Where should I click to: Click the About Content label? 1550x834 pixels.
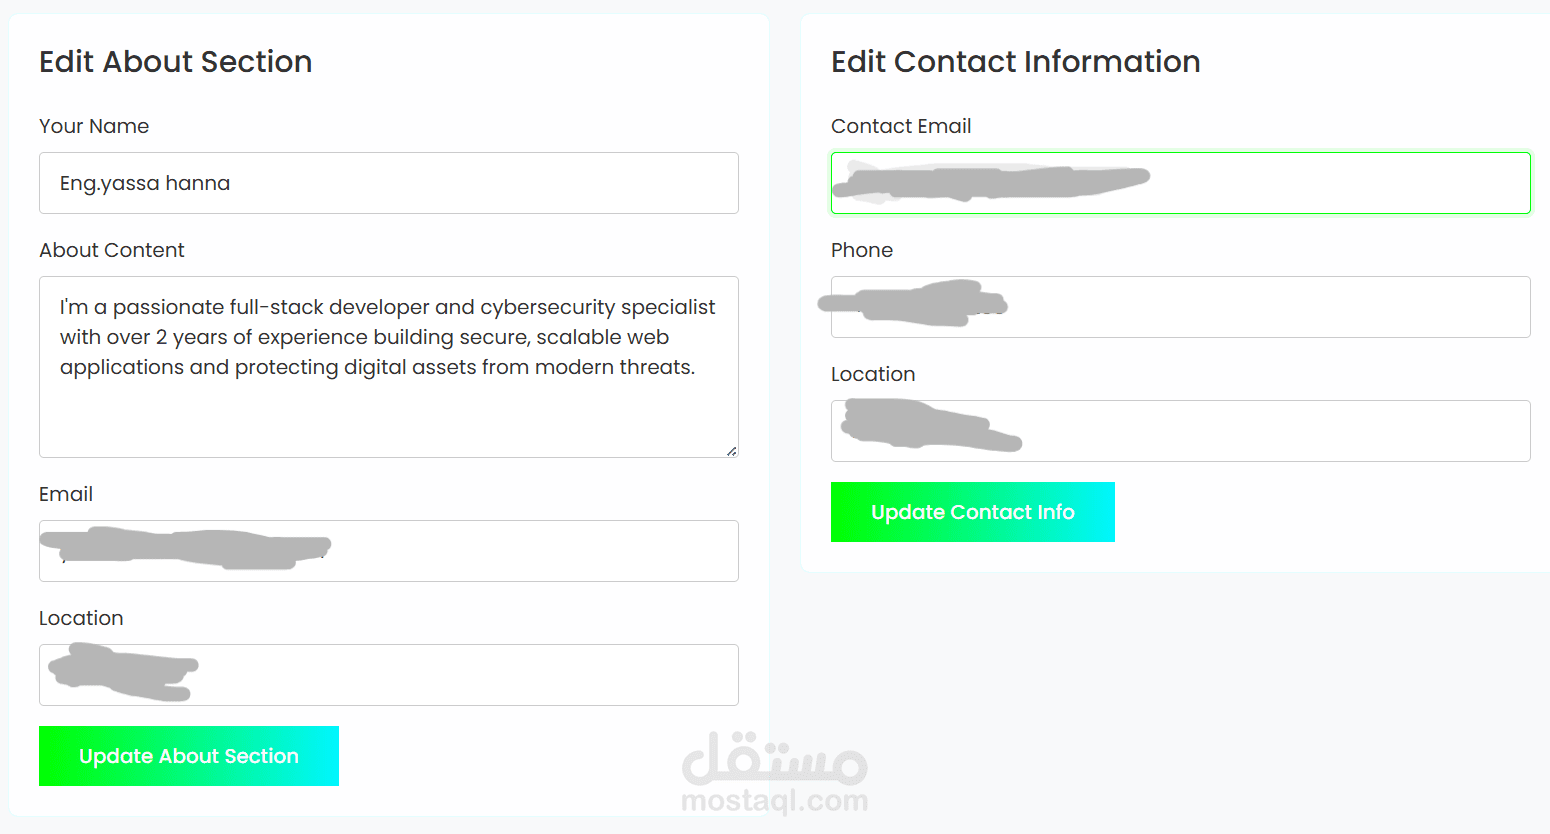[x=112, y=250]
